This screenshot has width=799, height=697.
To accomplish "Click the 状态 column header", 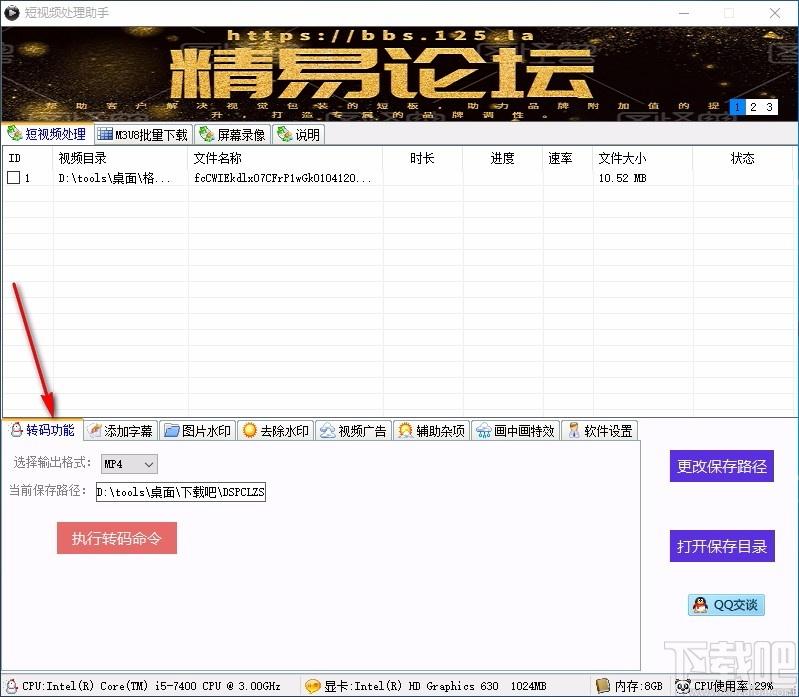I will 742,158.
